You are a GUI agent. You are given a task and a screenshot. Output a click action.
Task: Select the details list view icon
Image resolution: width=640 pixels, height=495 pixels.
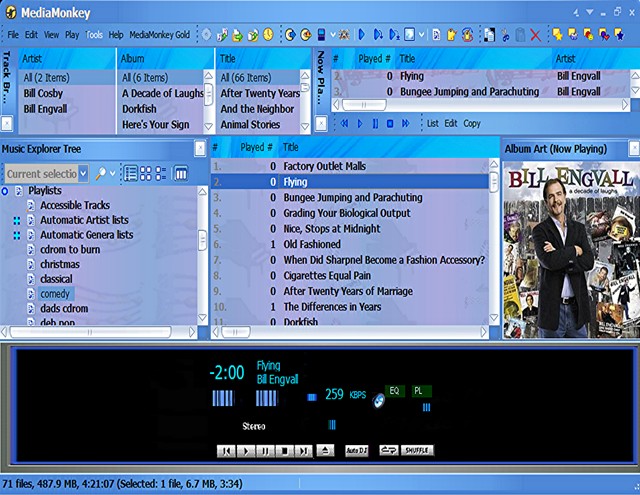(130, 173)
